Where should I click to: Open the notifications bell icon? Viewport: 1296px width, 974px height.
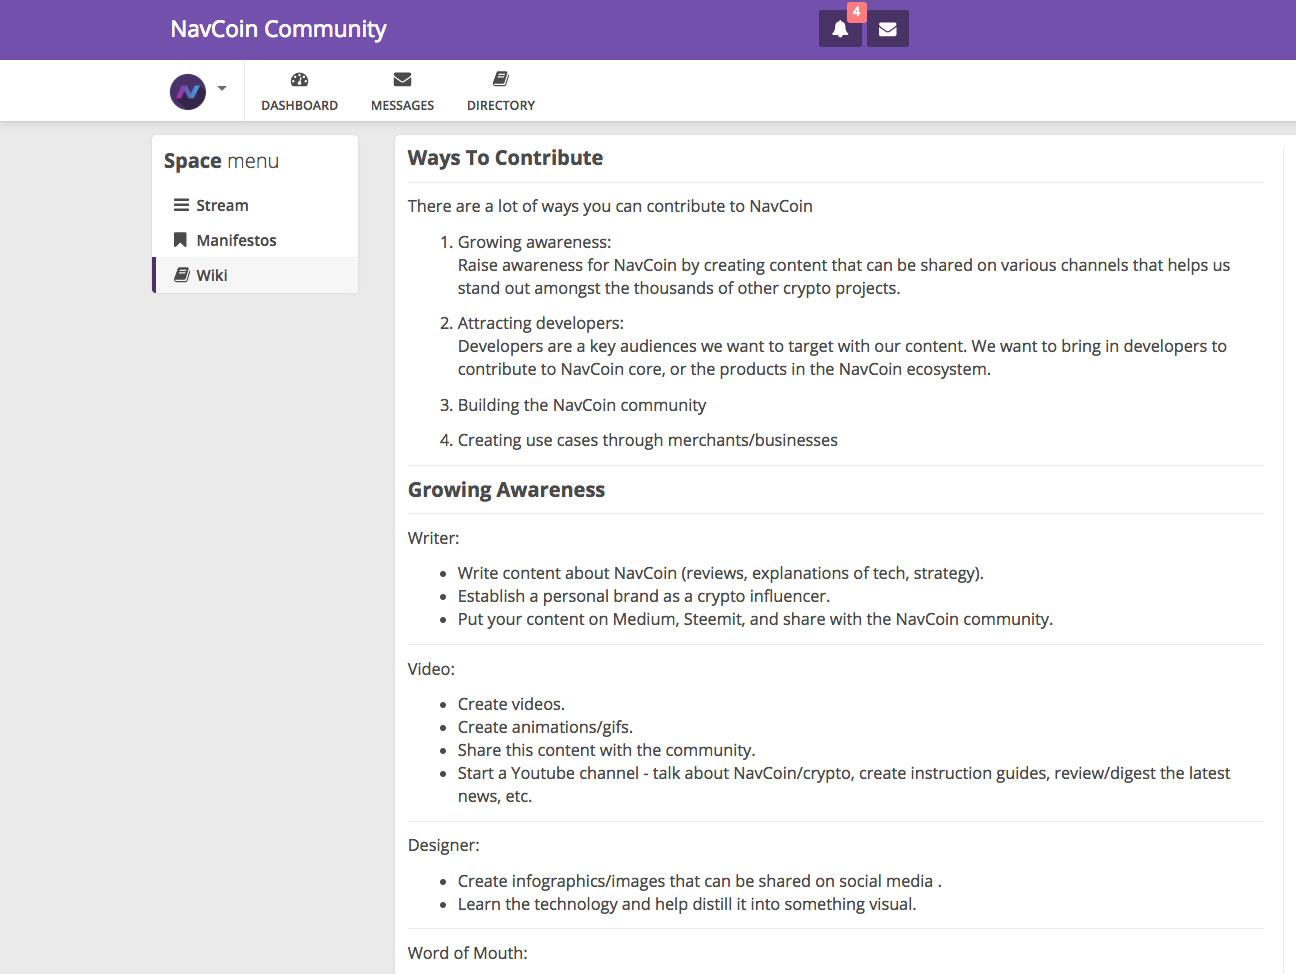pos(840,29)
